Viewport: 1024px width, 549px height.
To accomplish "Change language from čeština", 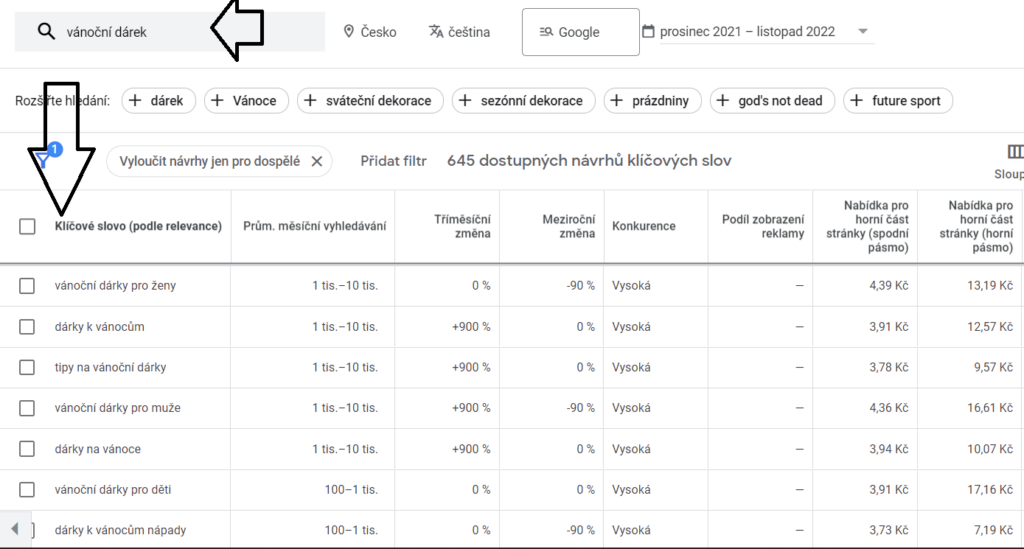I will [x=459, y=32].
